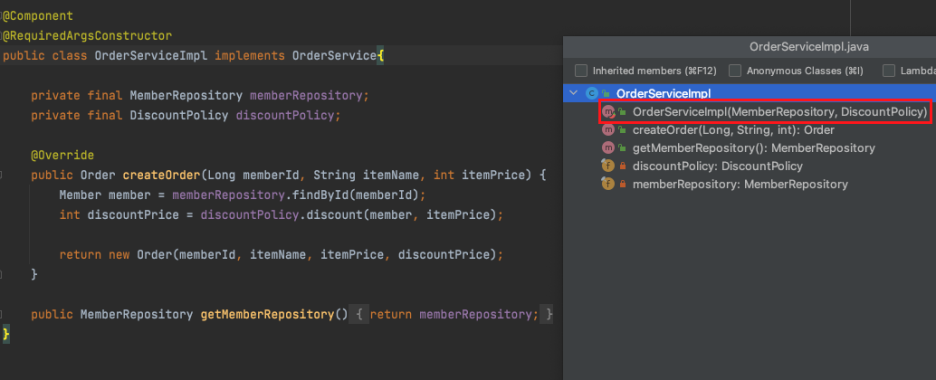Click the method icon next to createOrder row
Viewport: 936px width, 380px height.
pyautogui.click(x=608, y=130)
